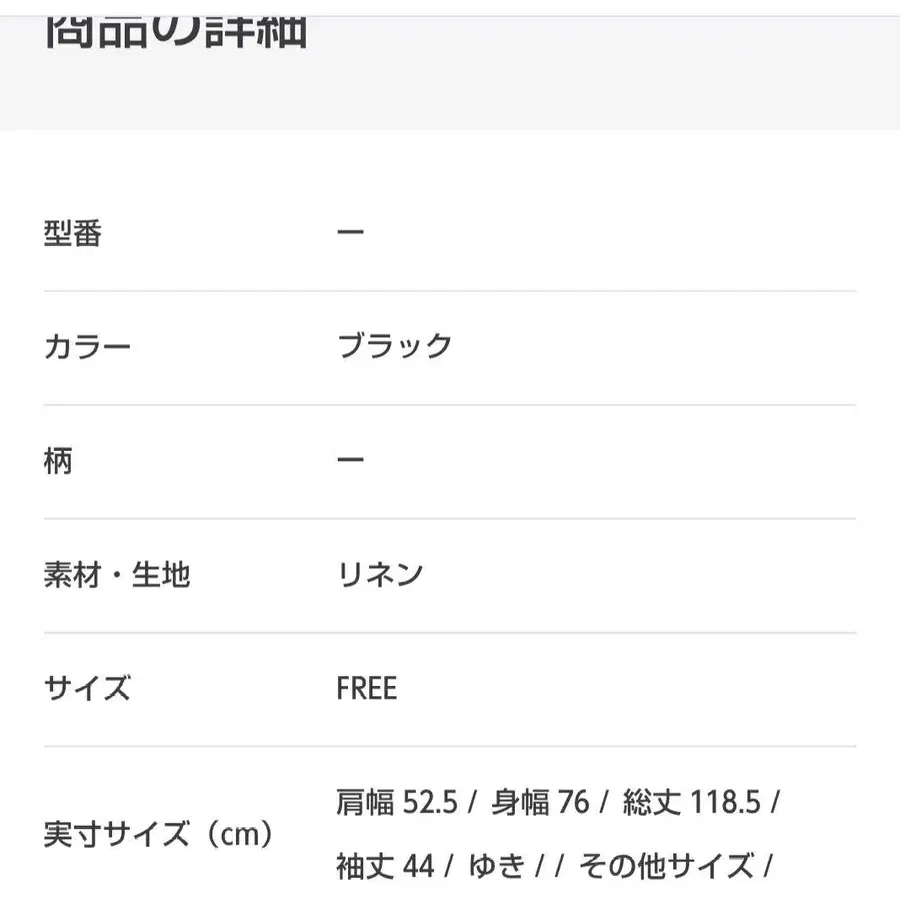Select the 素材・生地 label
The image size is (900, 900).
coord(117,575)
